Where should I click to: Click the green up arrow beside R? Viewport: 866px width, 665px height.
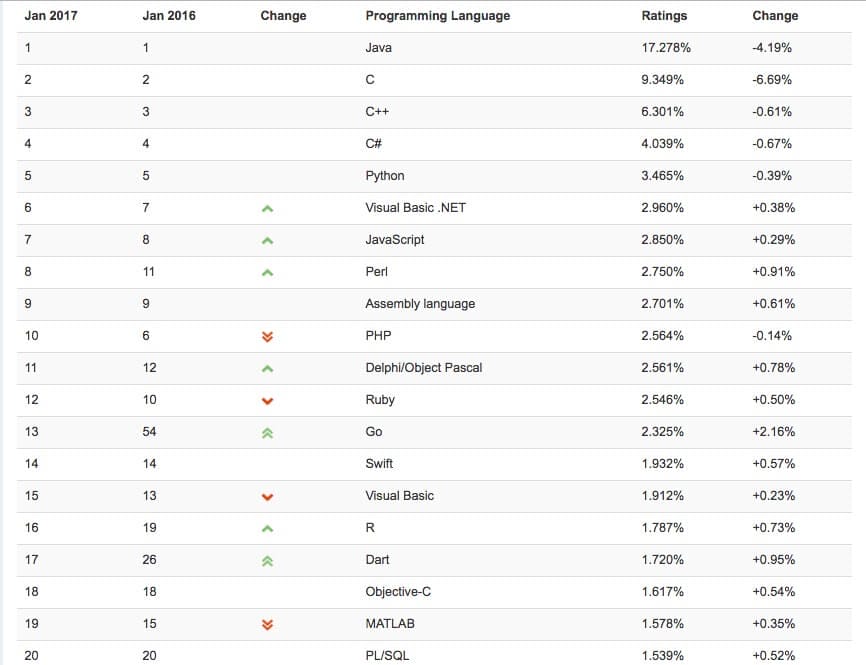(x=267, y=529)
